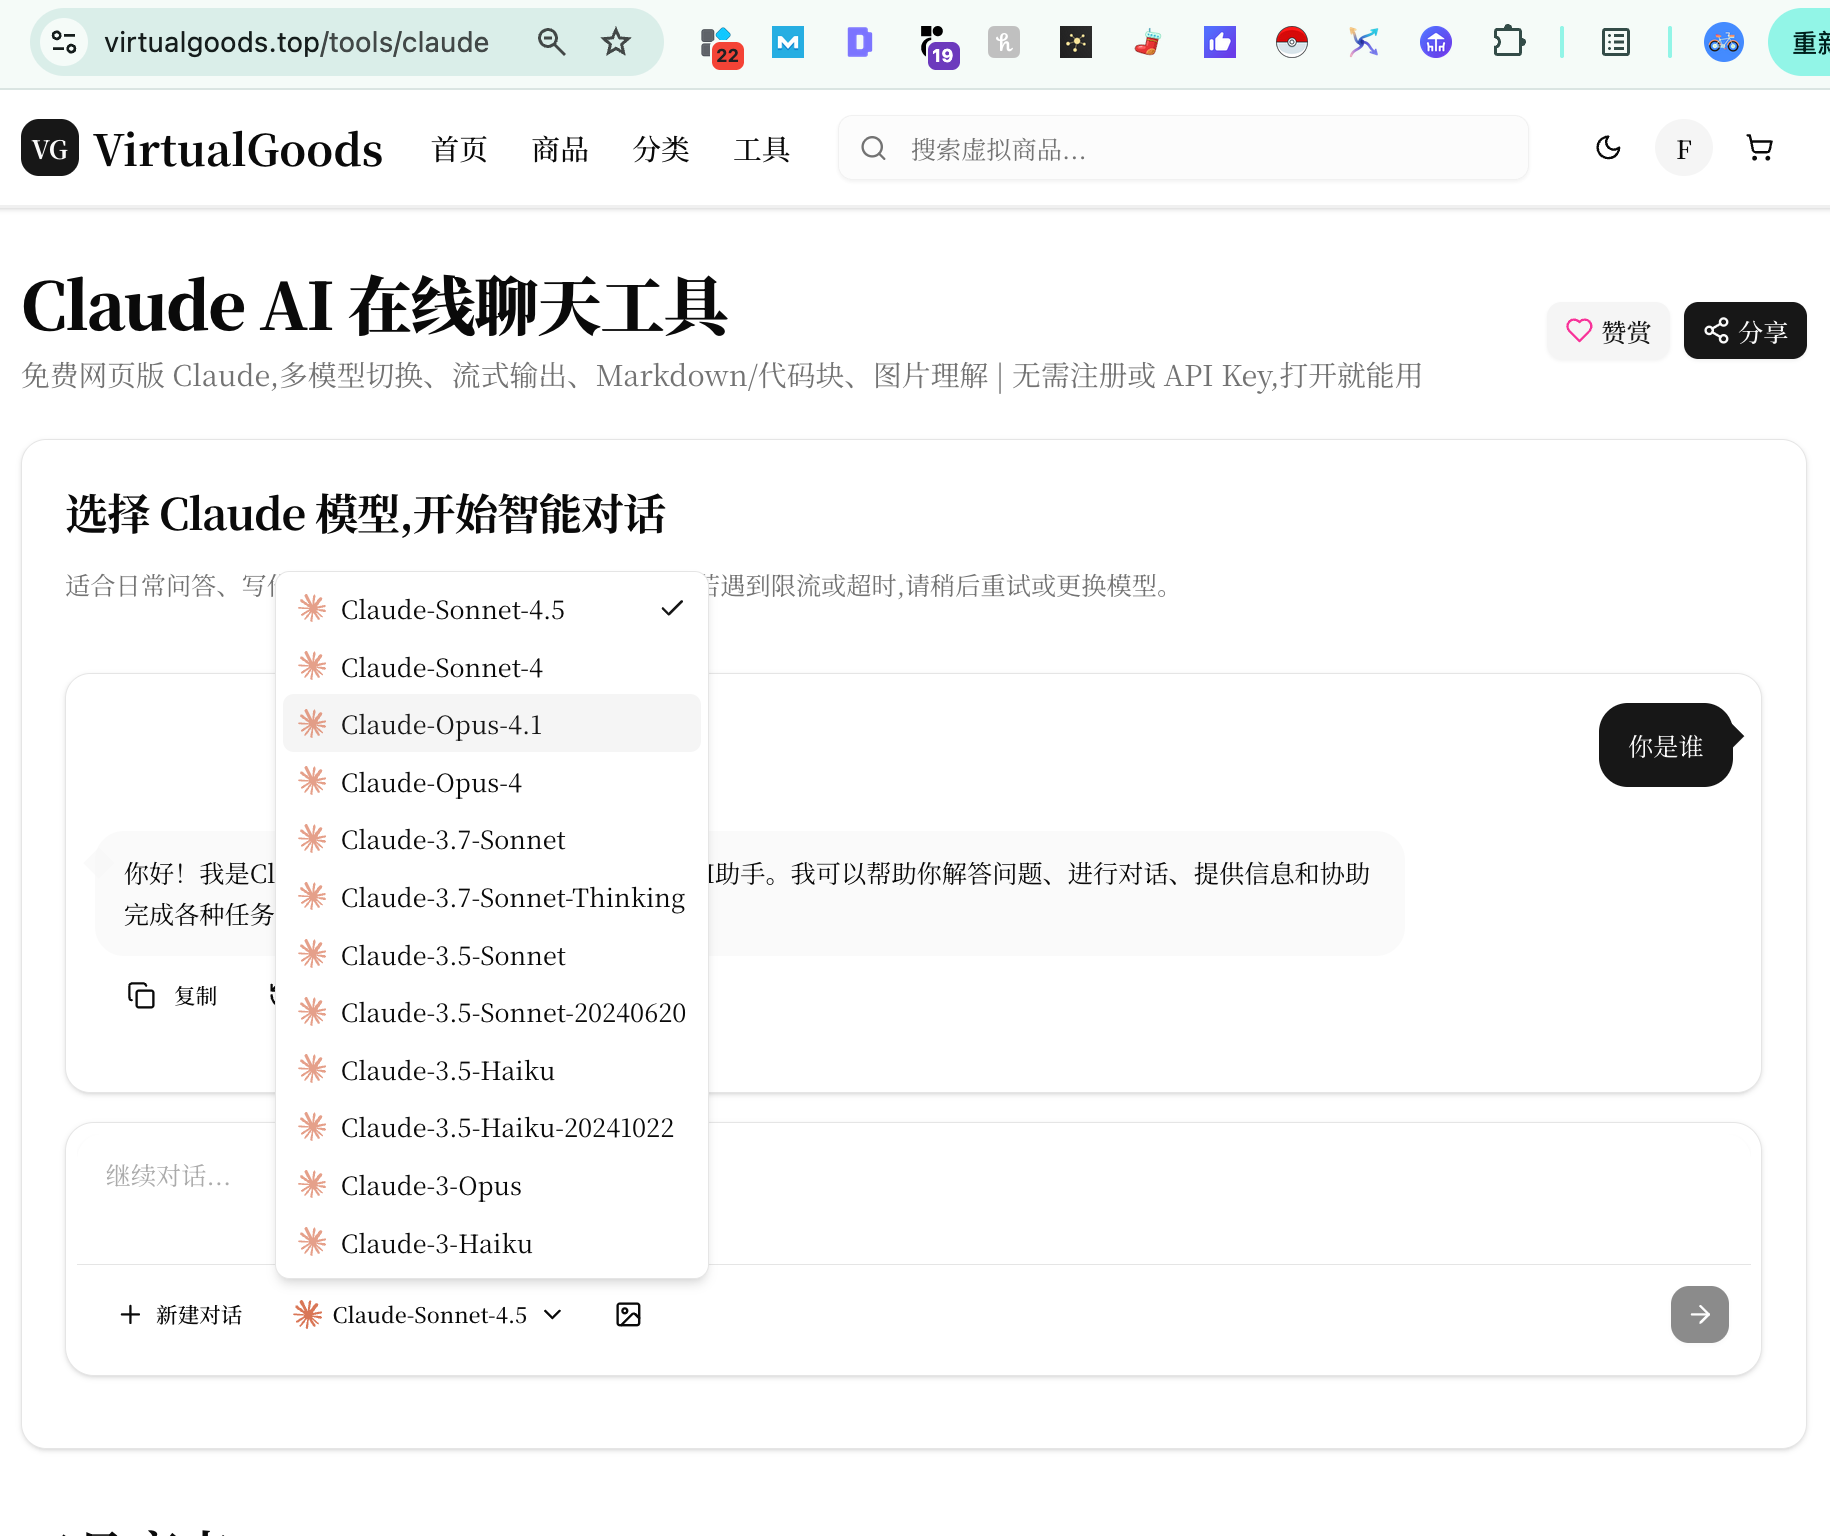Click the VG VirtualGoods logo

click(202, 149)
